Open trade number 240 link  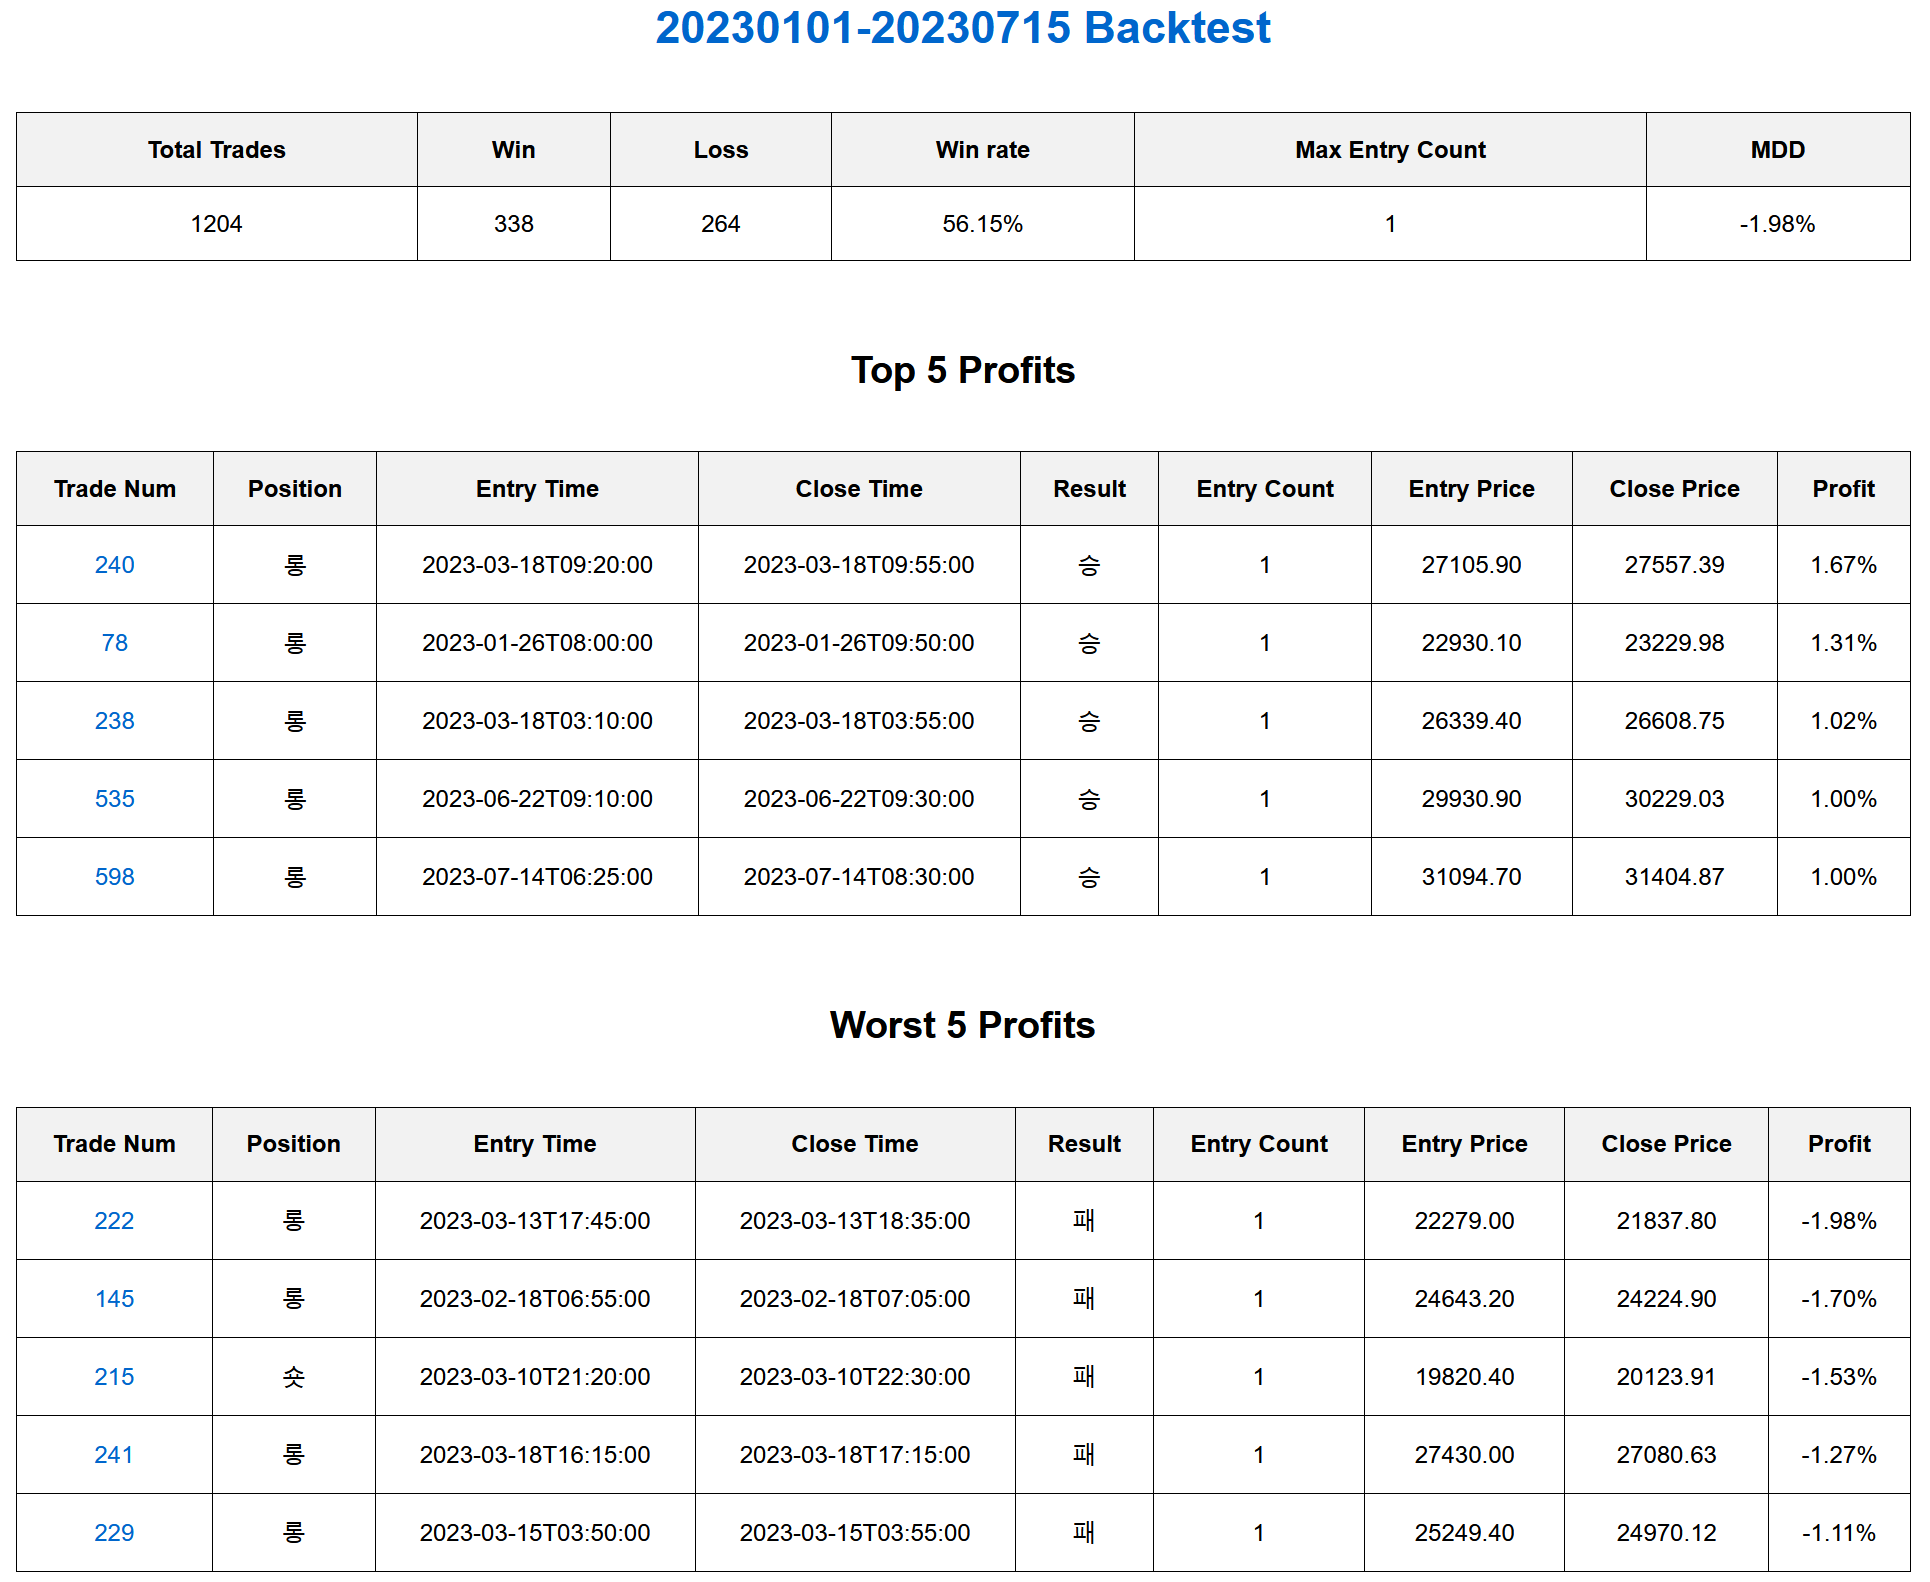click(114, 565)
